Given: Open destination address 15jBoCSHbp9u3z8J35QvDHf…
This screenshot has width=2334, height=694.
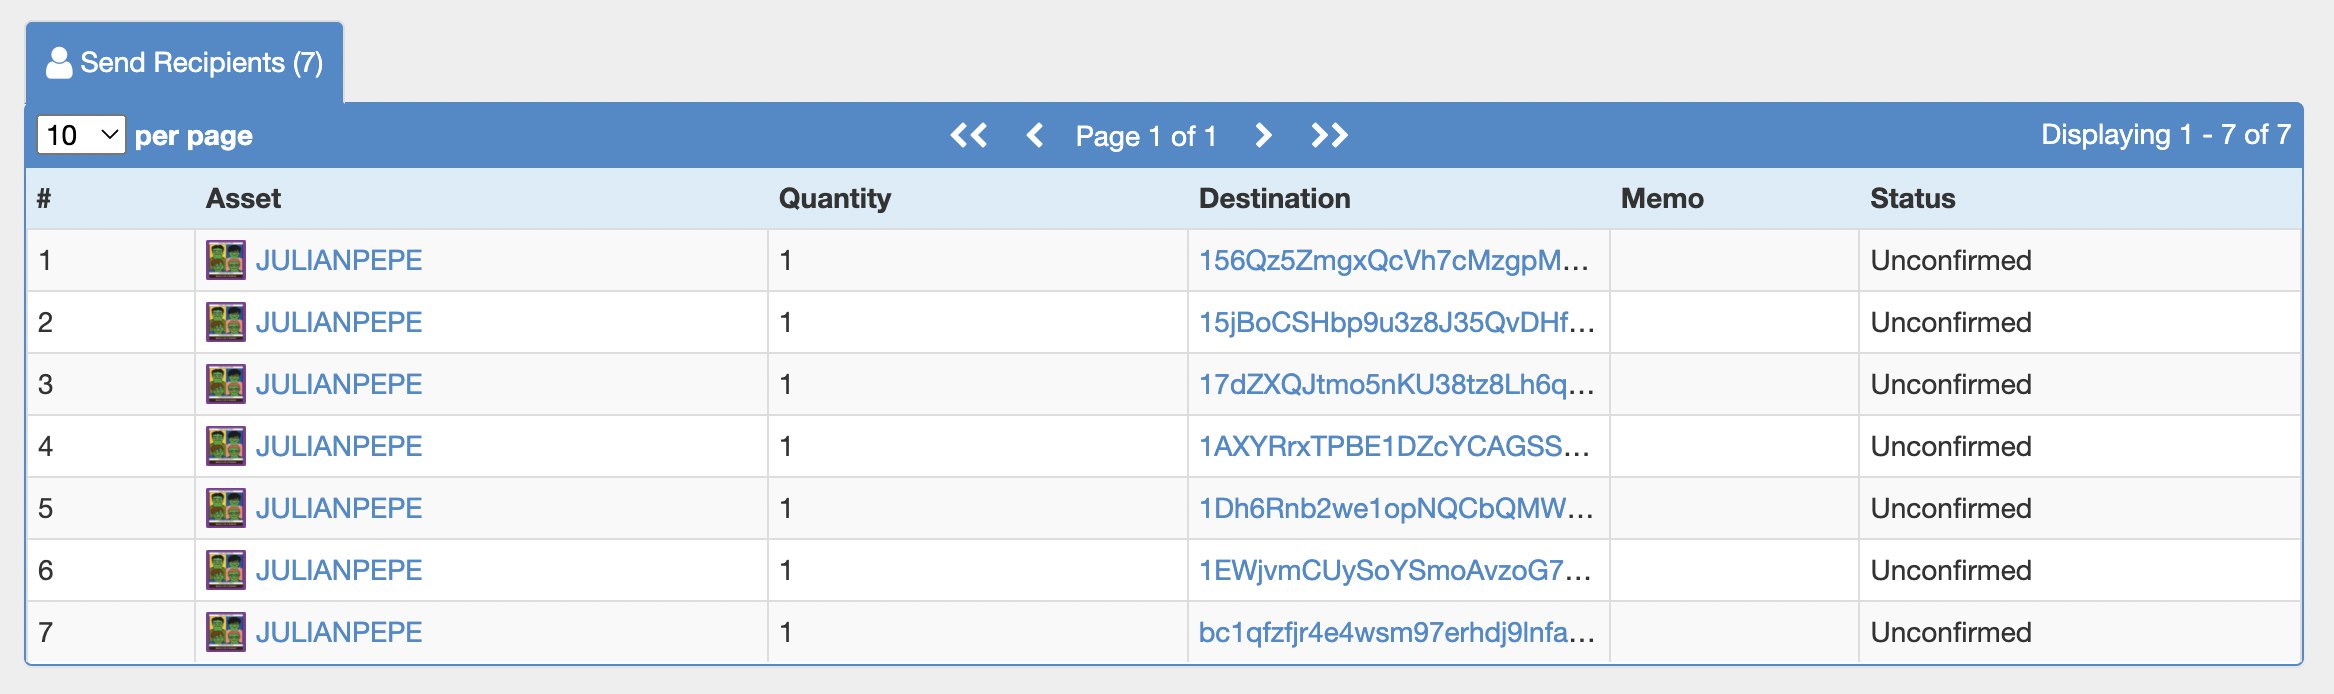Looking at the screenshot, I should coord(1397,322).
